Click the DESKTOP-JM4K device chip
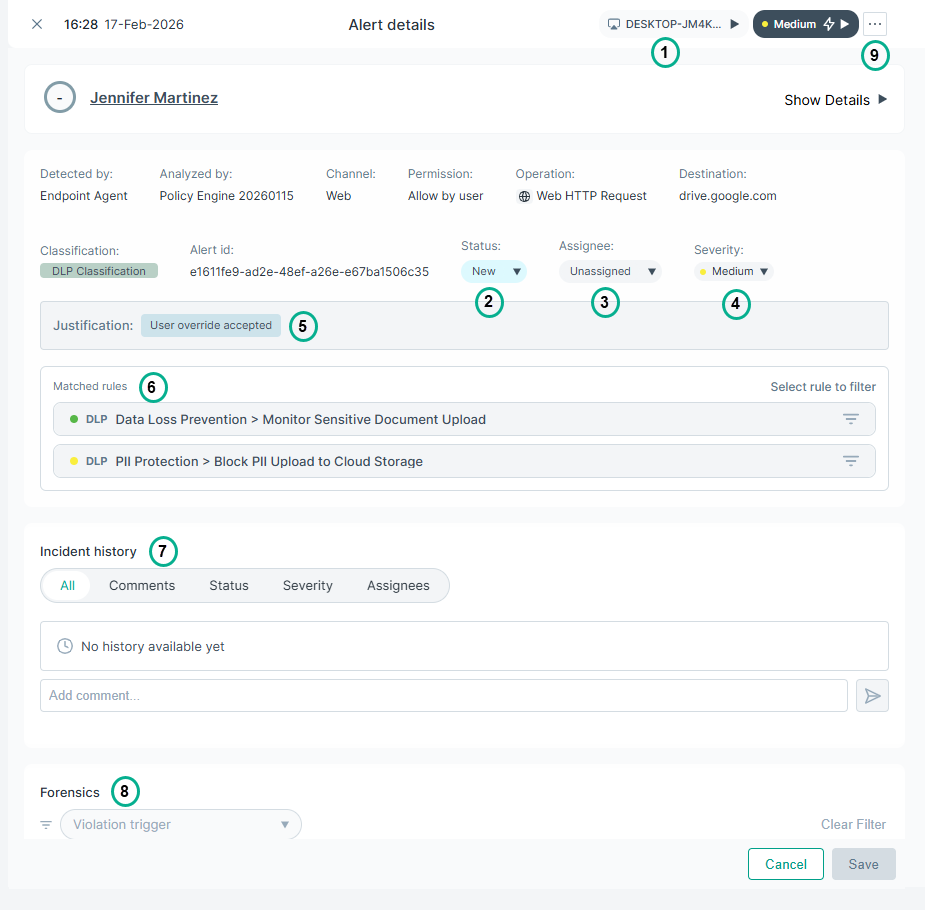This screenshot has height=910, width=925. (x=672, y=24)
